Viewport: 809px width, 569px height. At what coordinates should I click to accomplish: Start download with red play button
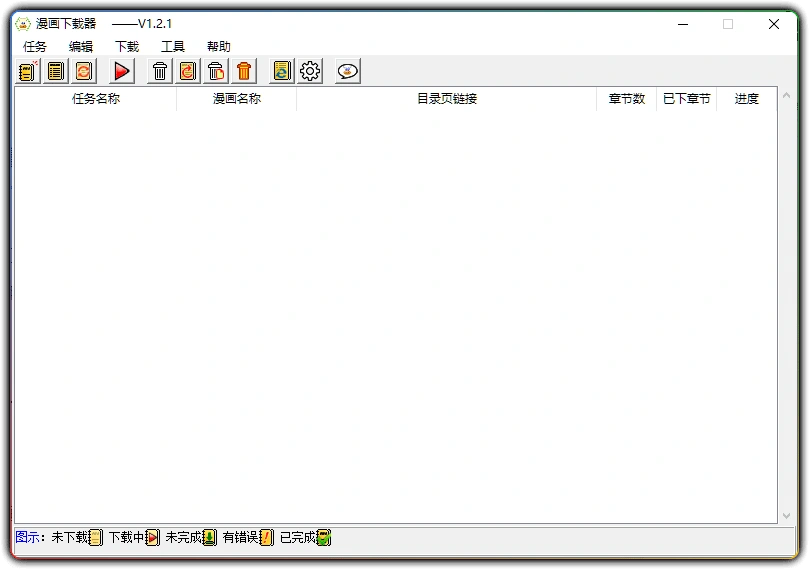pyautogui.click(x=122, y=71)
